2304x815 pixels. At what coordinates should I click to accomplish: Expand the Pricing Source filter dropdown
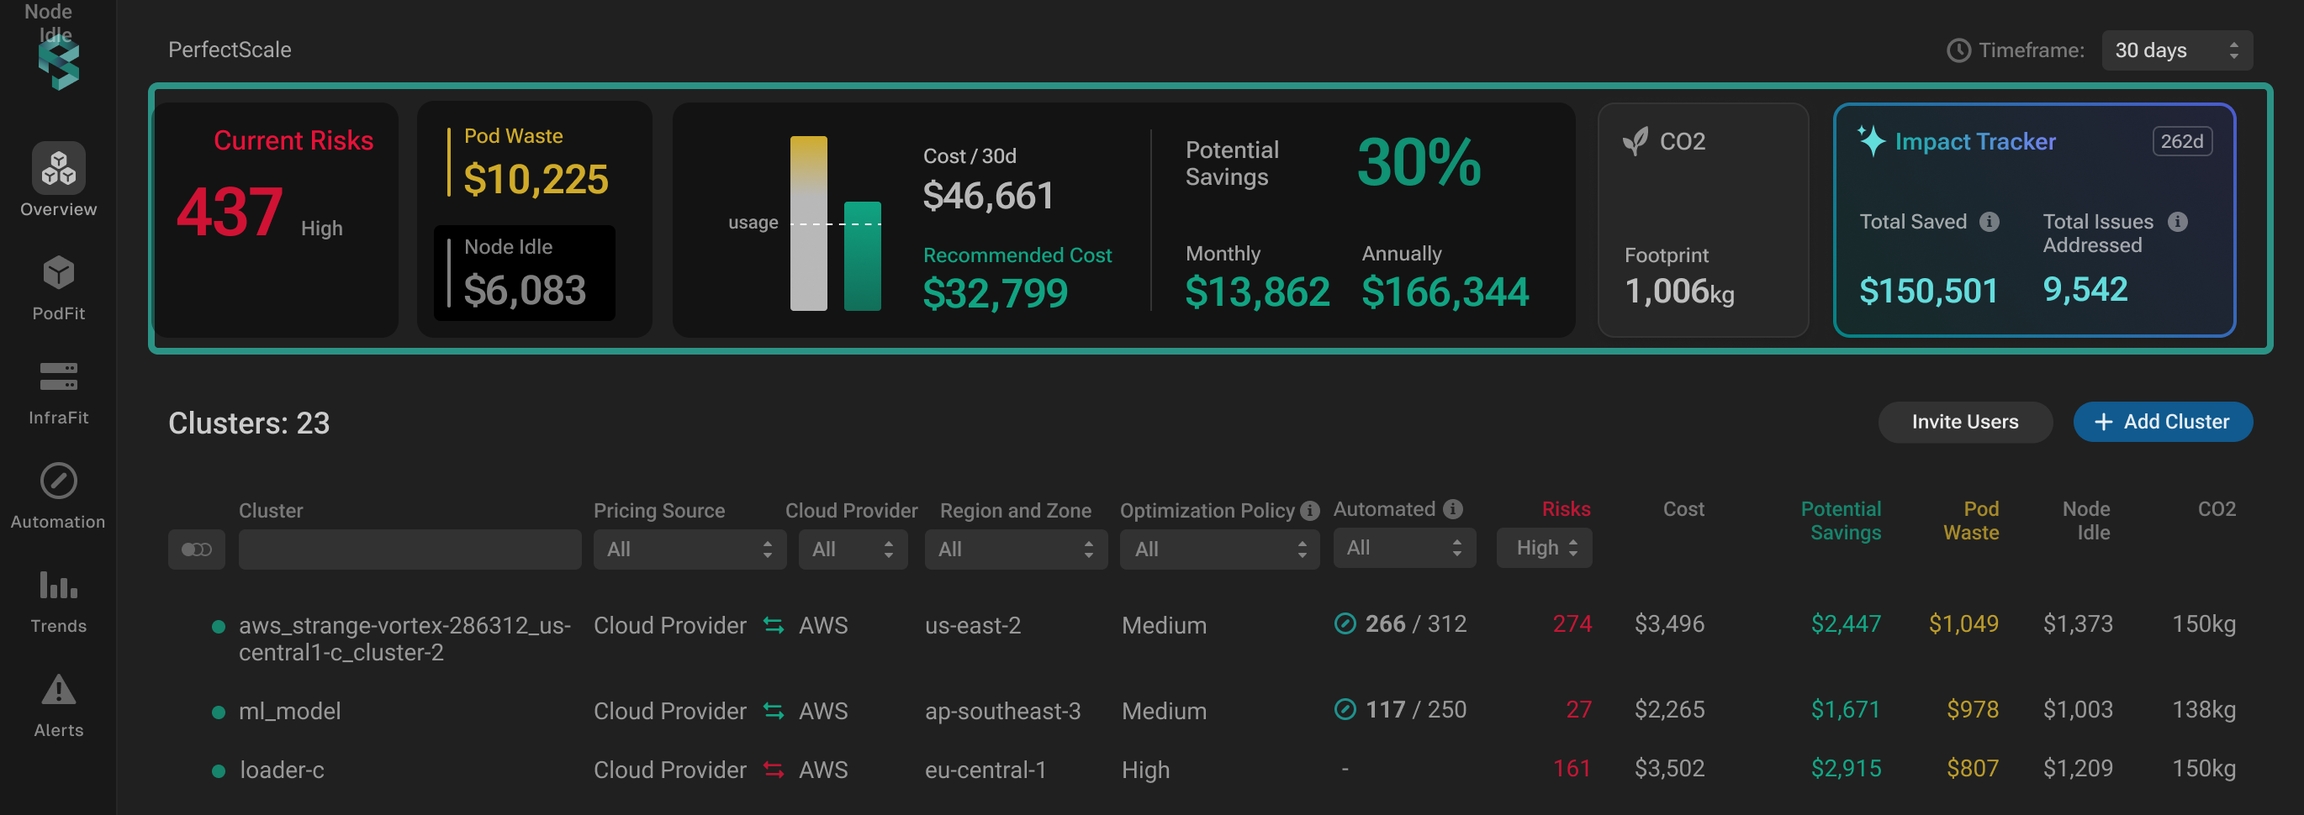[689, 549]
